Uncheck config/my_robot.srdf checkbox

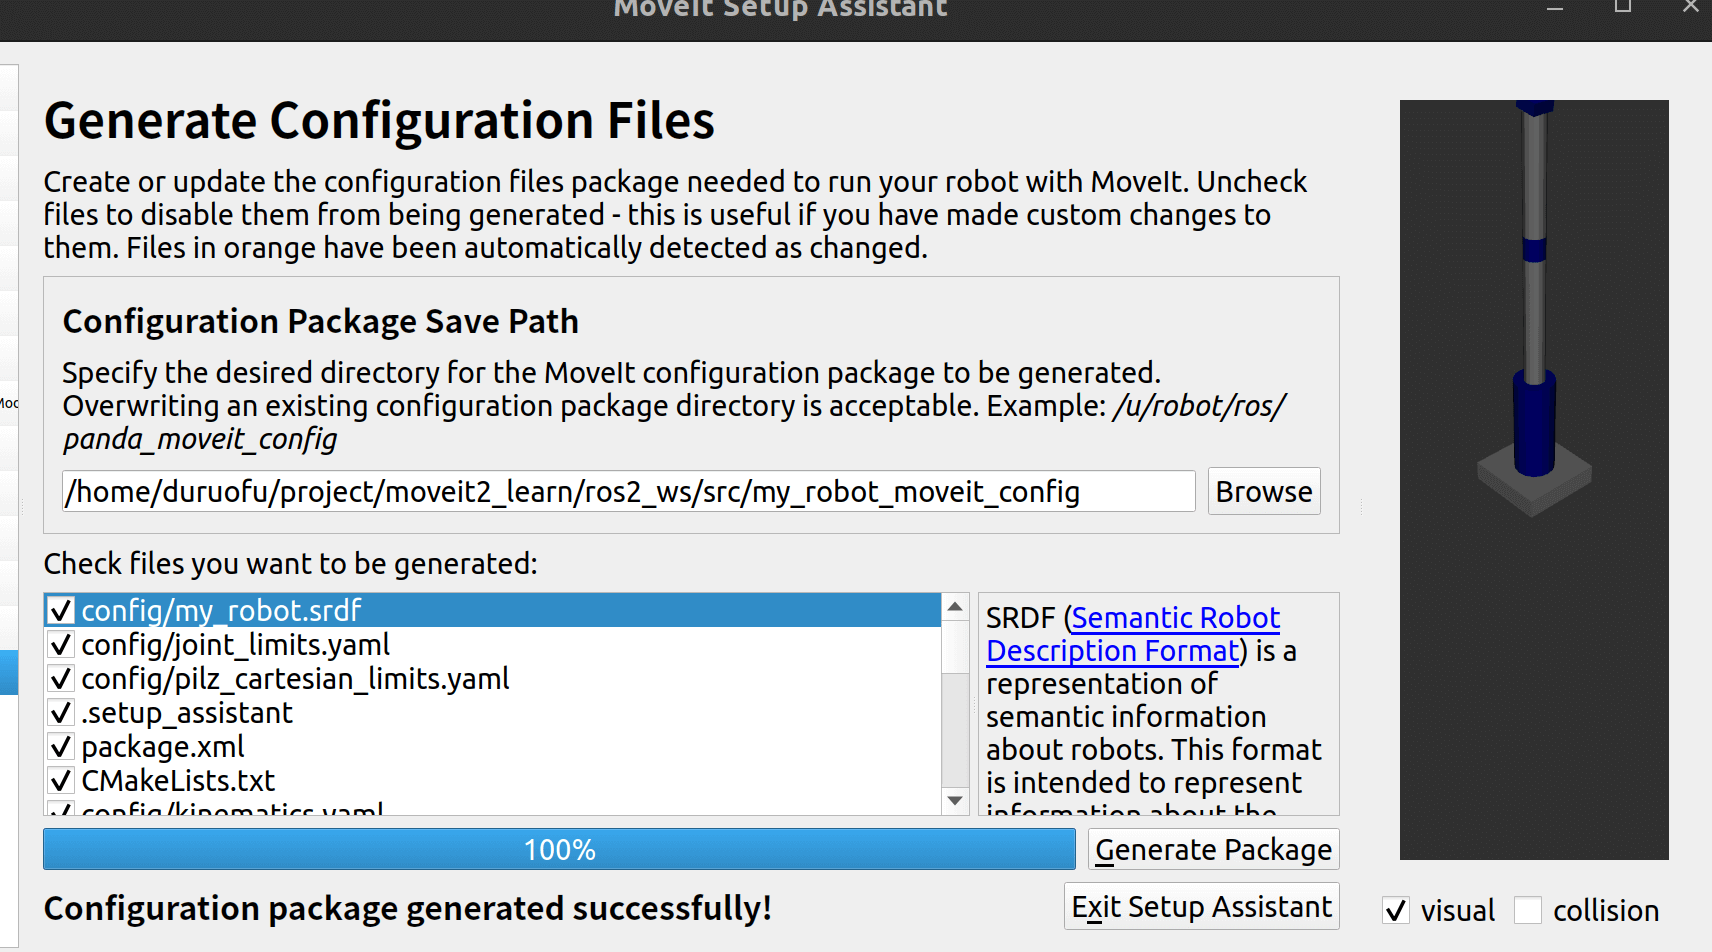[61, 610]
